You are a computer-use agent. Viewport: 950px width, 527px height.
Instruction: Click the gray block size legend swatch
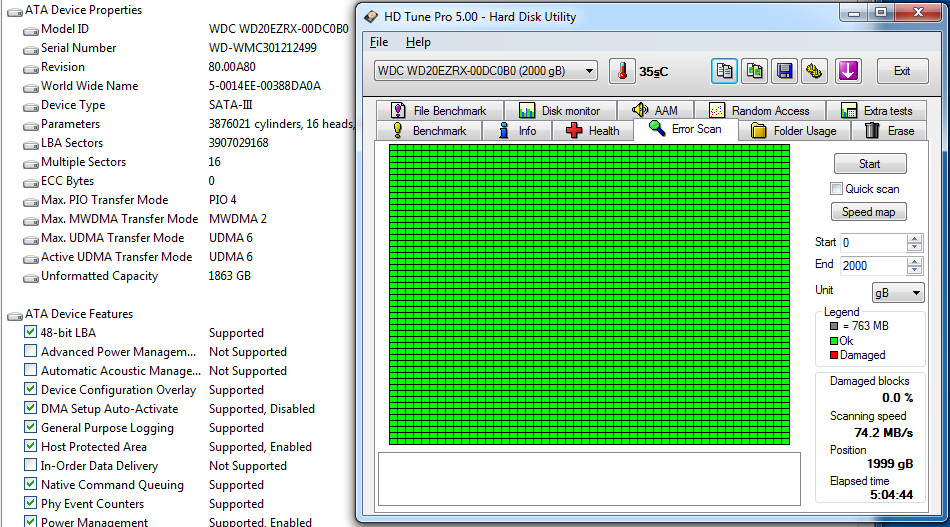834,326
